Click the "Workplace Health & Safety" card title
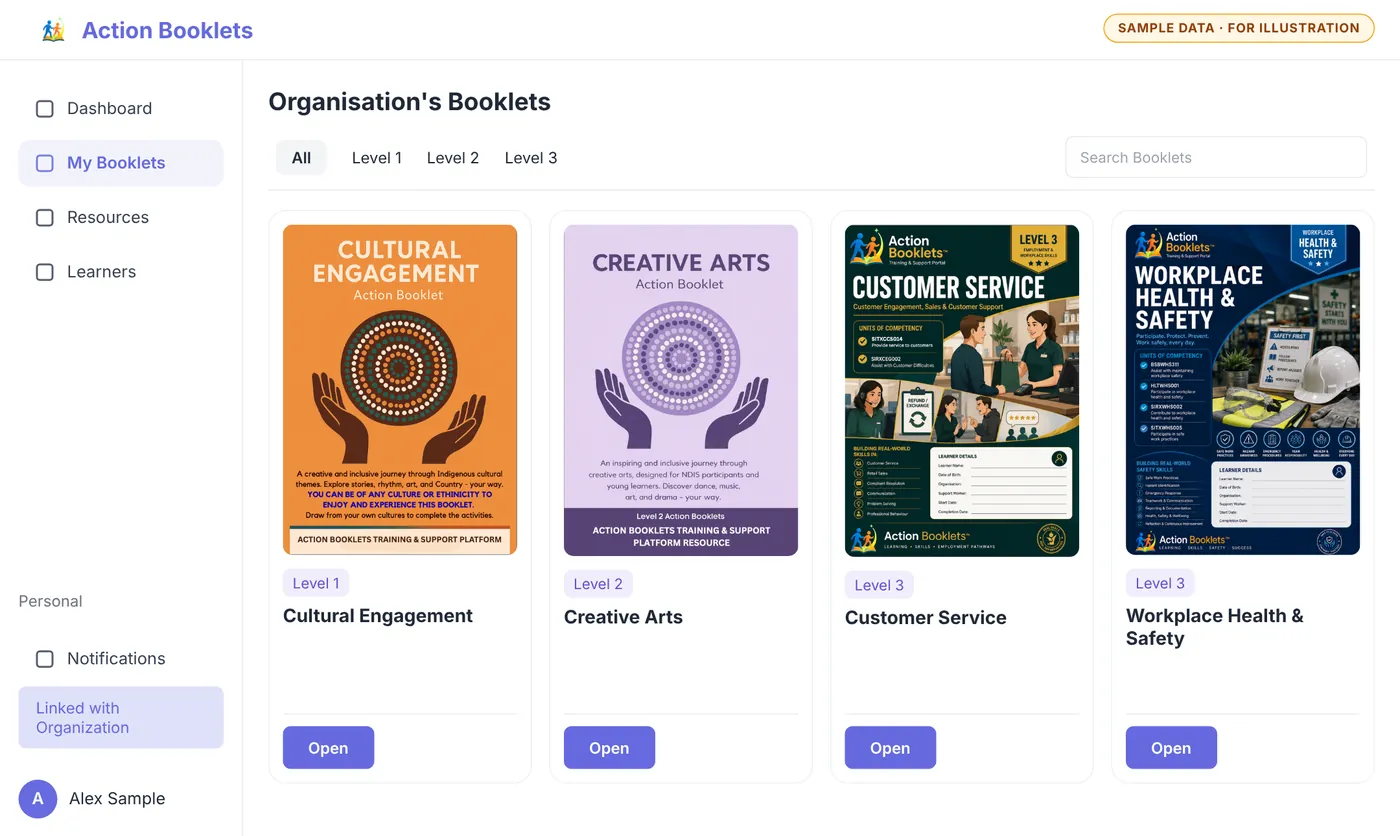Screen dimensions: 1400x836 (1215, 627)
